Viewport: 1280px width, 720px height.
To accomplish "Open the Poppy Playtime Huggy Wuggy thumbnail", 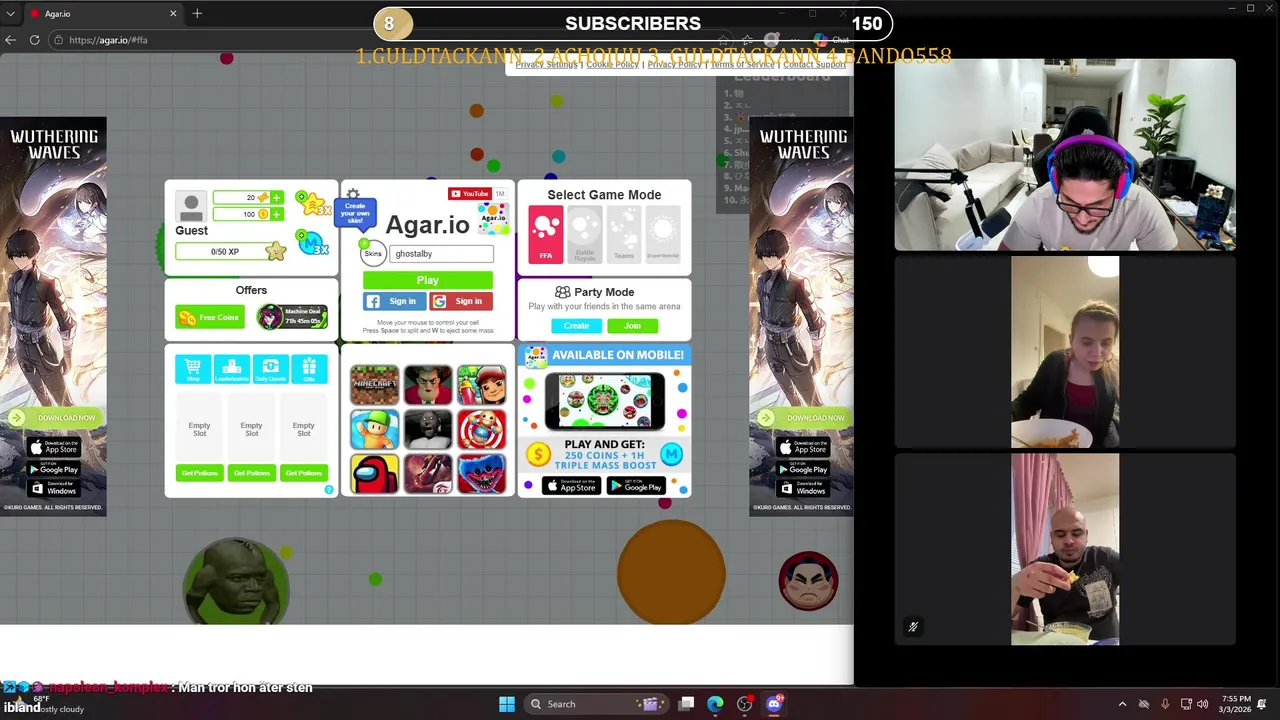I will [481, 474].
